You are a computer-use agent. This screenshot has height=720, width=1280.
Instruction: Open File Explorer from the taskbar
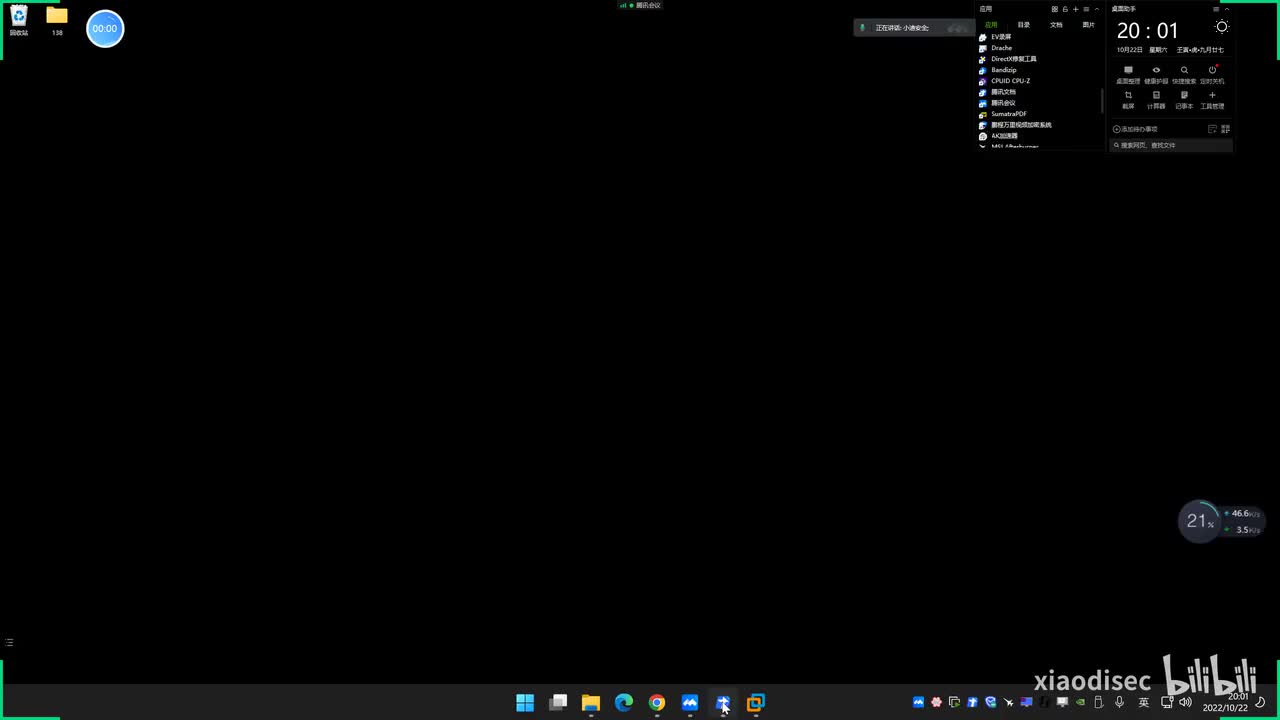(591, 703)
